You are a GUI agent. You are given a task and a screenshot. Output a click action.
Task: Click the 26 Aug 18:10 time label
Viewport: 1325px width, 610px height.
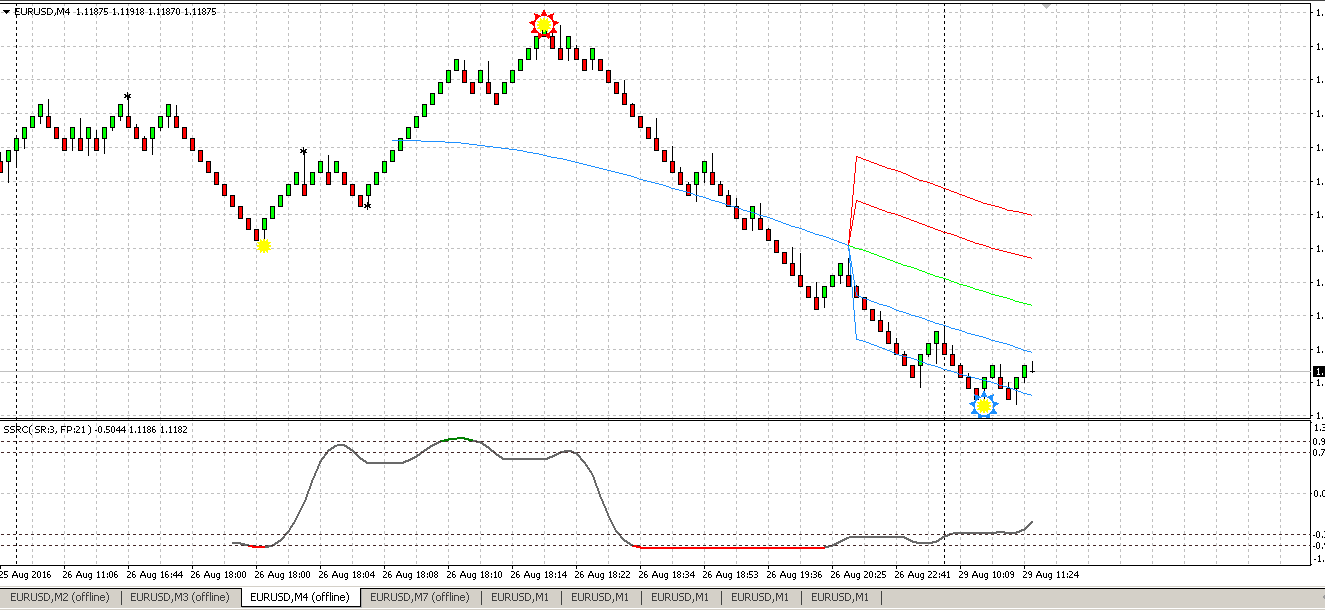pyautogui.click(x=476, y=575)
